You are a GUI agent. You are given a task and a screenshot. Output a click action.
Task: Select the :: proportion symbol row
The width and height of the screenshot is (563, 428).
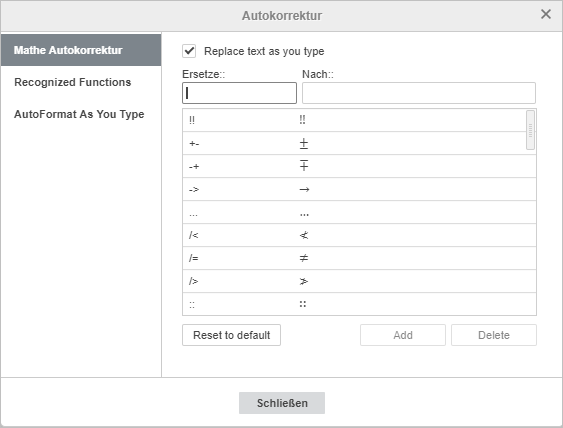click(x=359, y=304)
